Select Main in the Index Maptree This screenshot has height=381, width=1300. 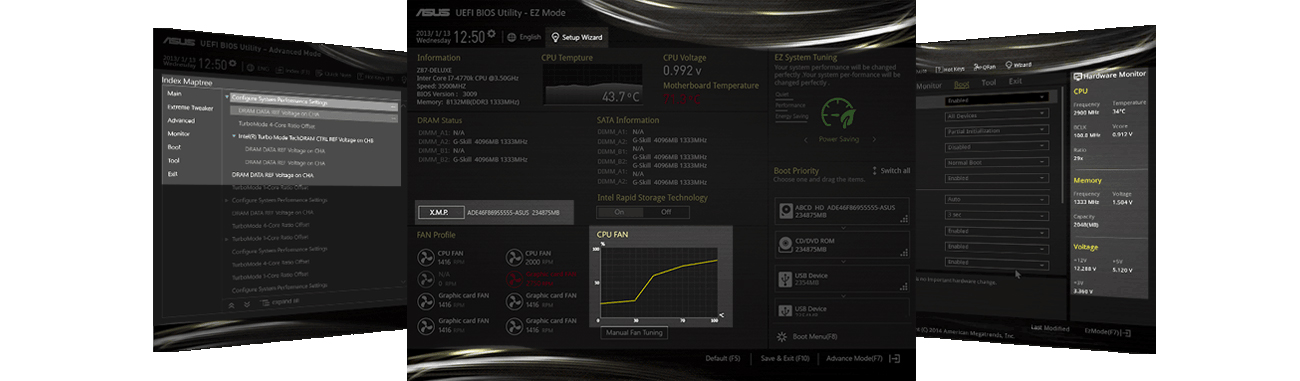174,93
